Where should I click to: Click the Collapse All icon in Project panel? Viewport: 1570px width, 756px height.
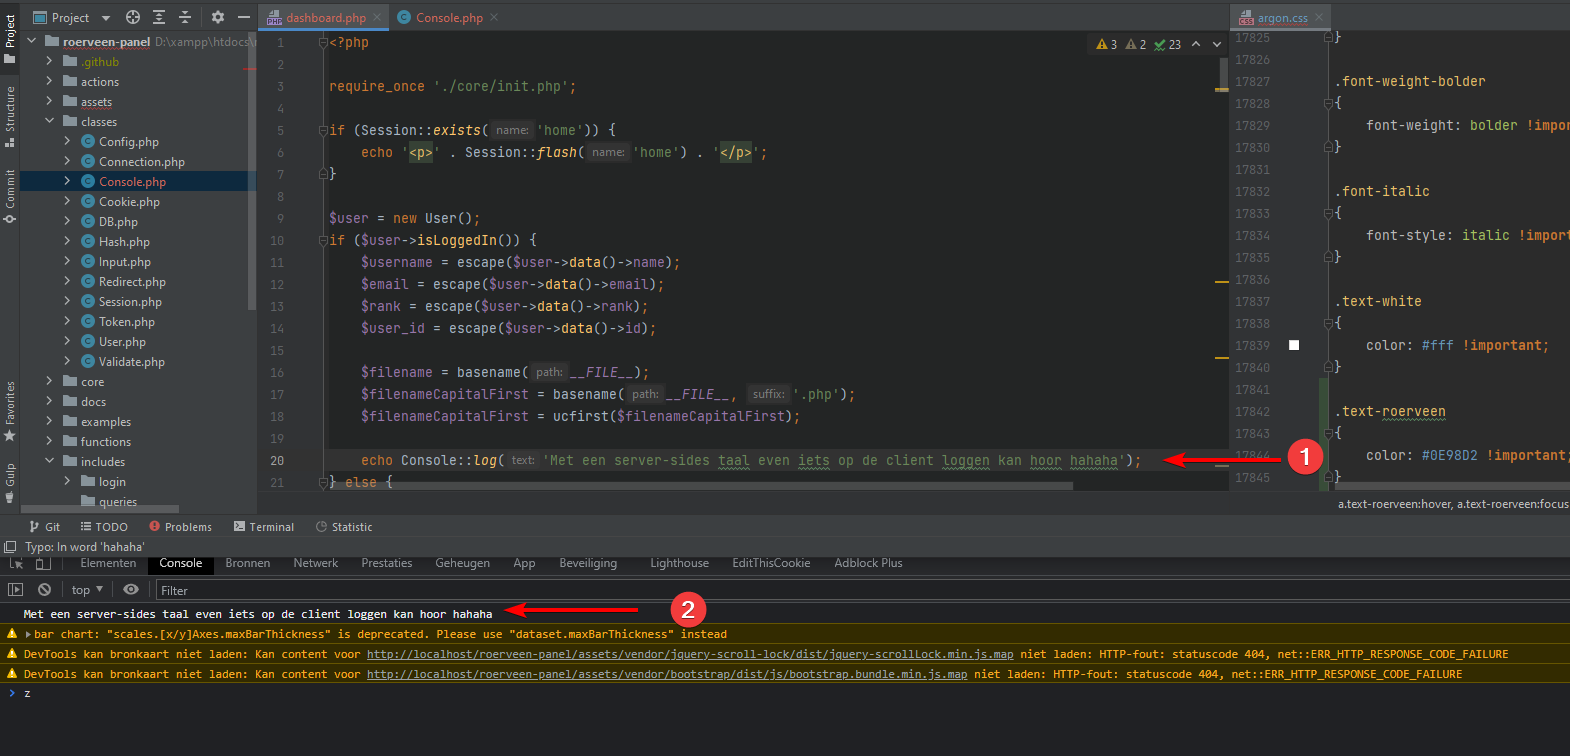185,17
